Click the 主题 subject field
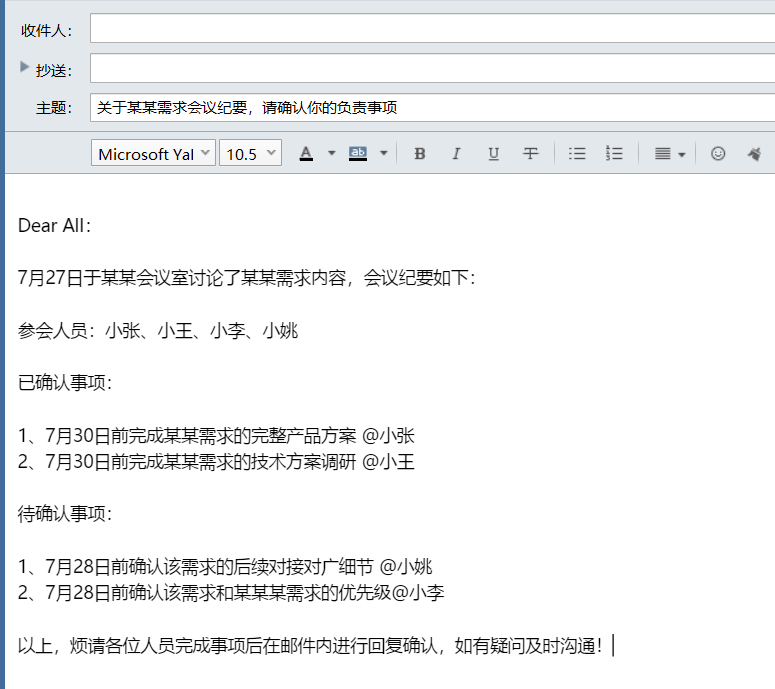This screenshot has width=775, height=689. coord(432,107)
